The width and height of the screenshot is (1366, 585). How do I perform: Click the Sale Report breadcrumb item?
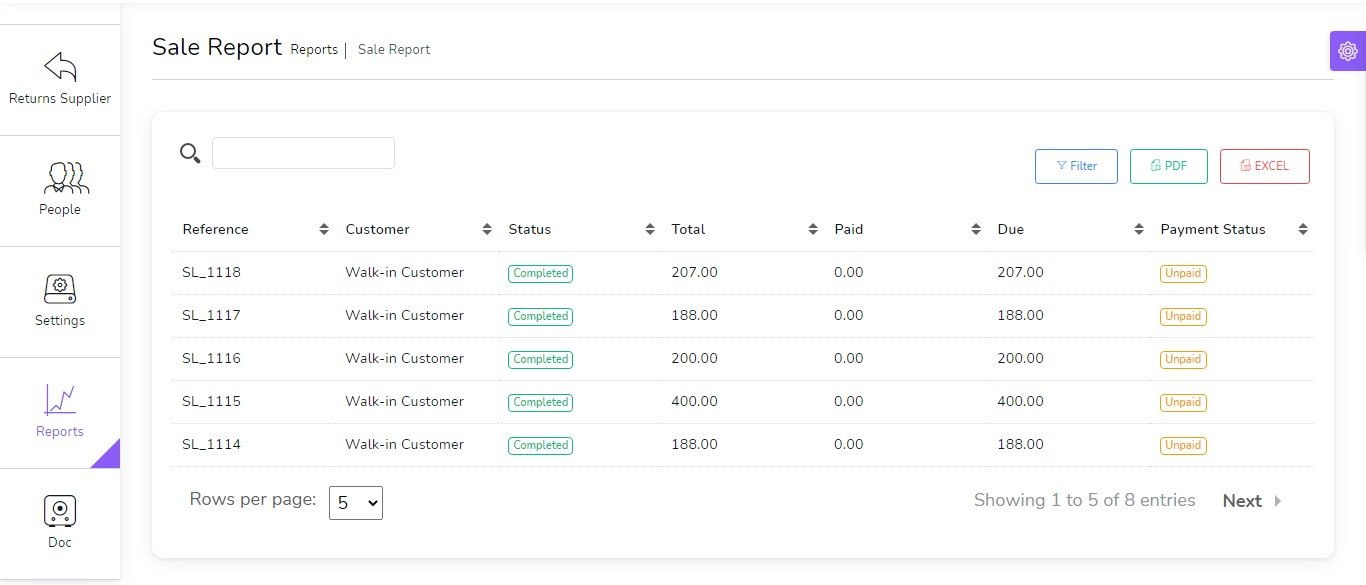pyautogui.click(x=394, y=49)
